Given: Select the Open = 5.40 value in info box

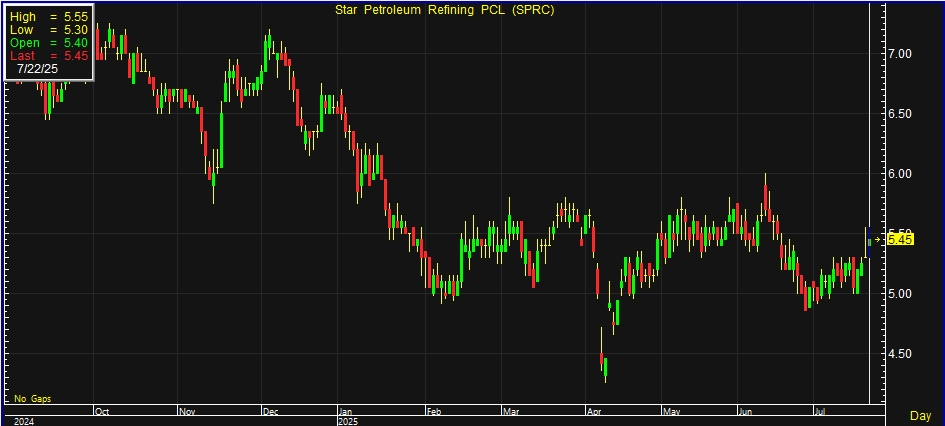Looking at the screenshot, I should click(x=49, y=43).
